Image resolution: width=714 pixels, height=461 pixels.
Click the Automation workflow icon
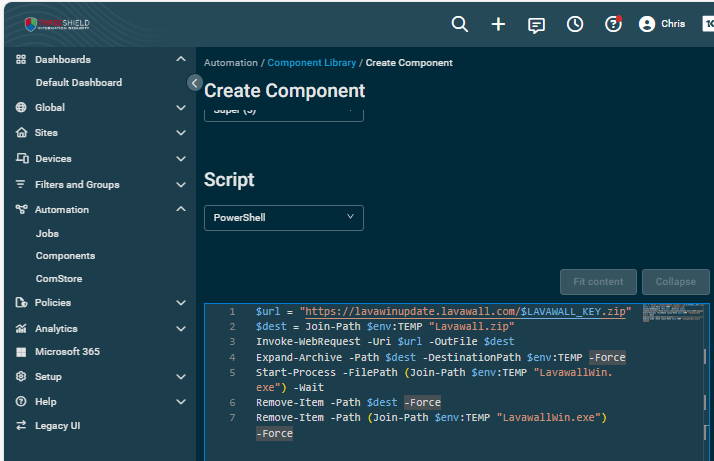pos(21,210)
